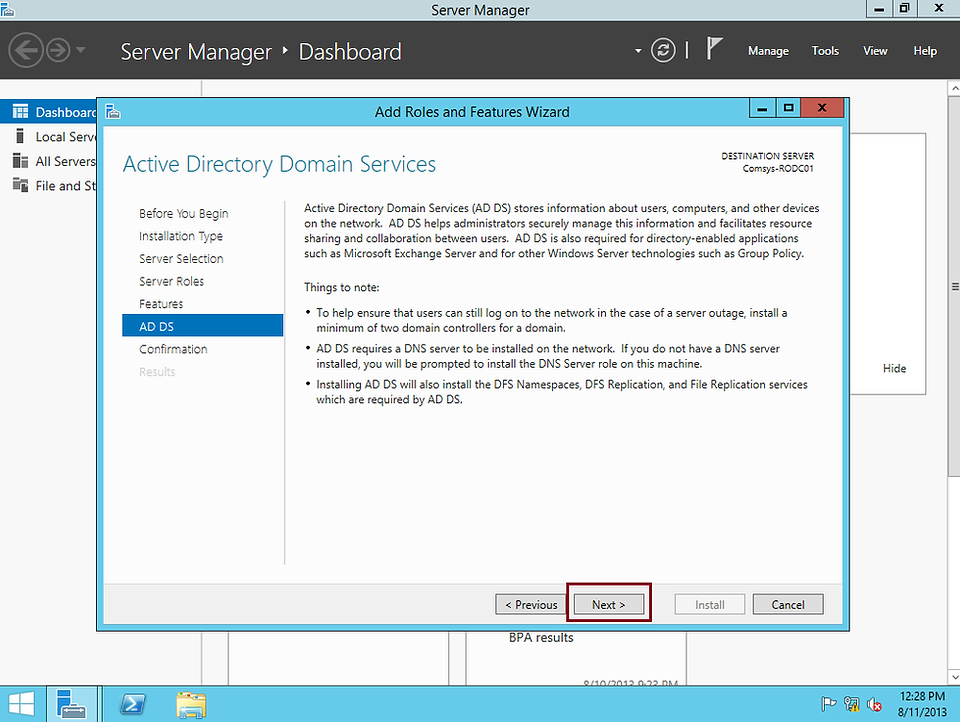Go to Server Roles step
The width and height of the screenshot is (960, 722).
(x=171, y=281)
